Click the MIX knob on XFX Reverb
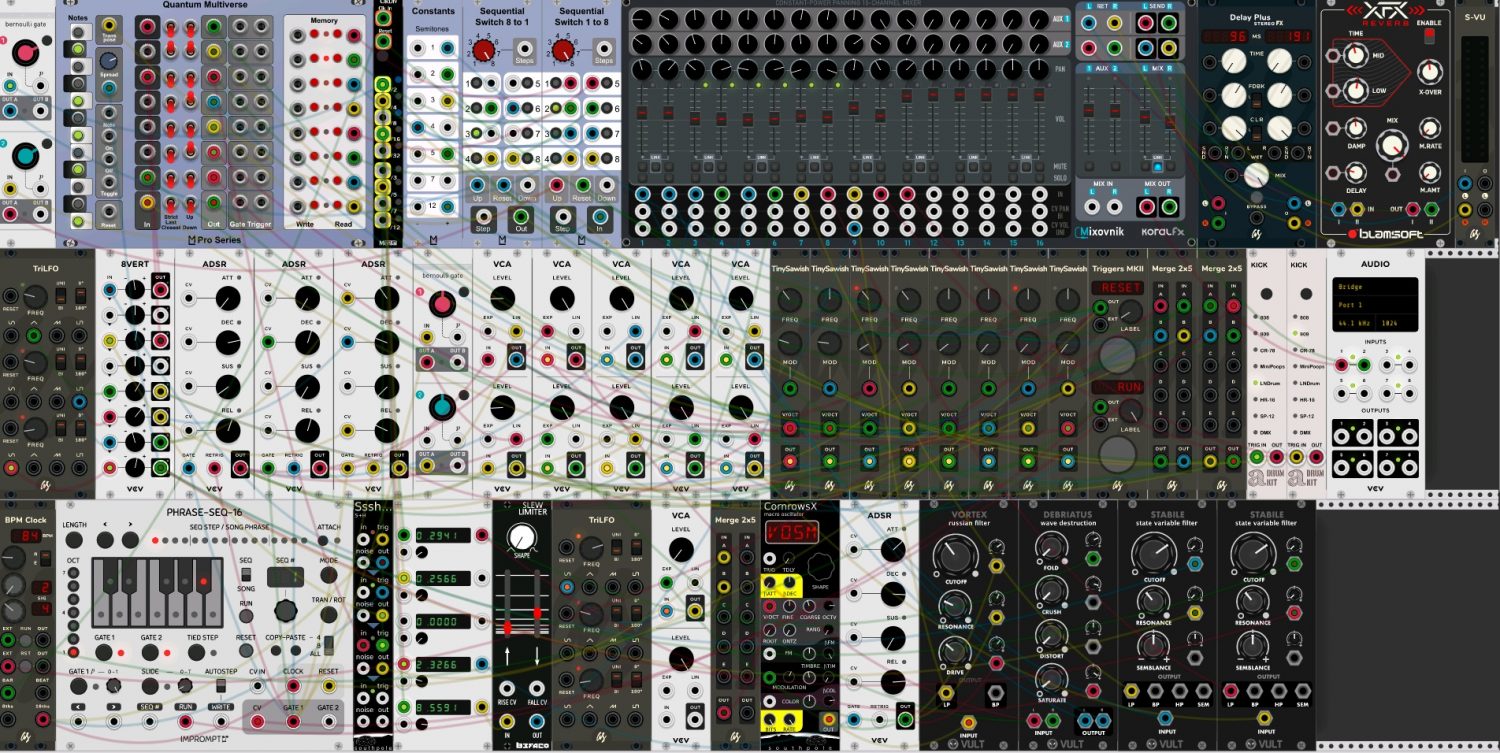 click(1392, 146)
